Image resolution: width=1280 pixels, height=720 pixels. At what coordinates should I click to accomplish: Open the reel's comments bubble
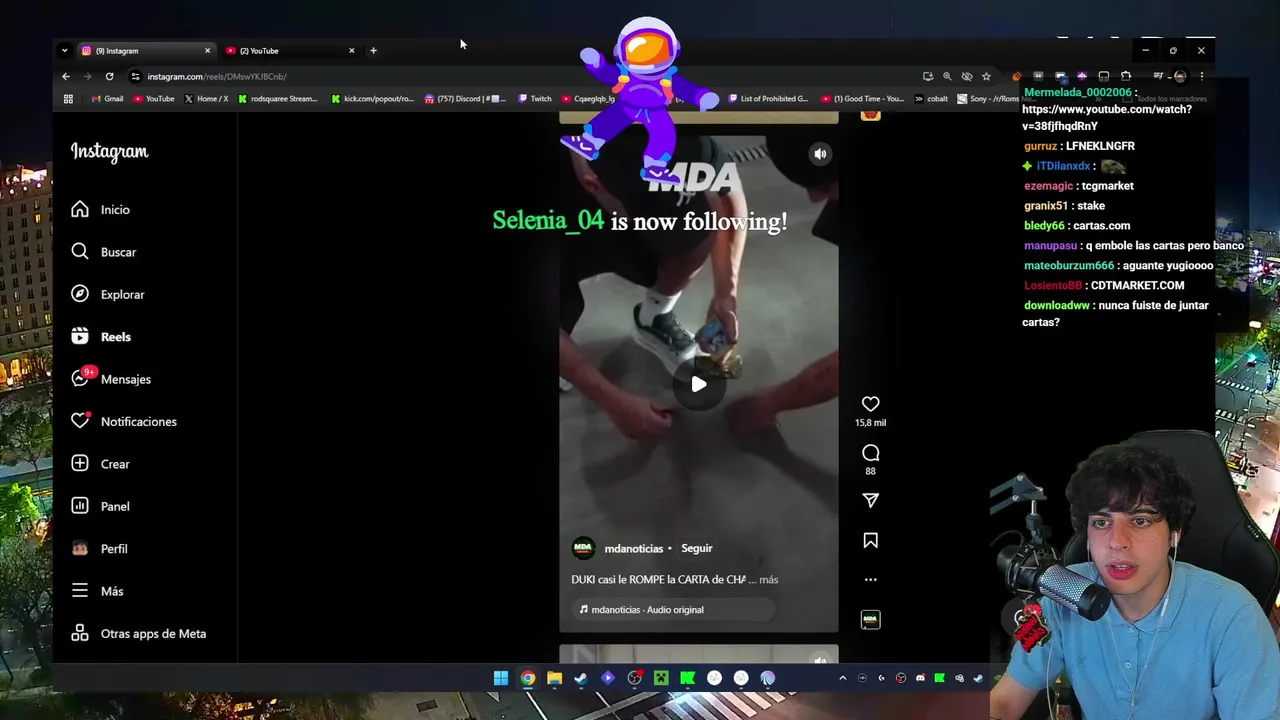point(870,453)
